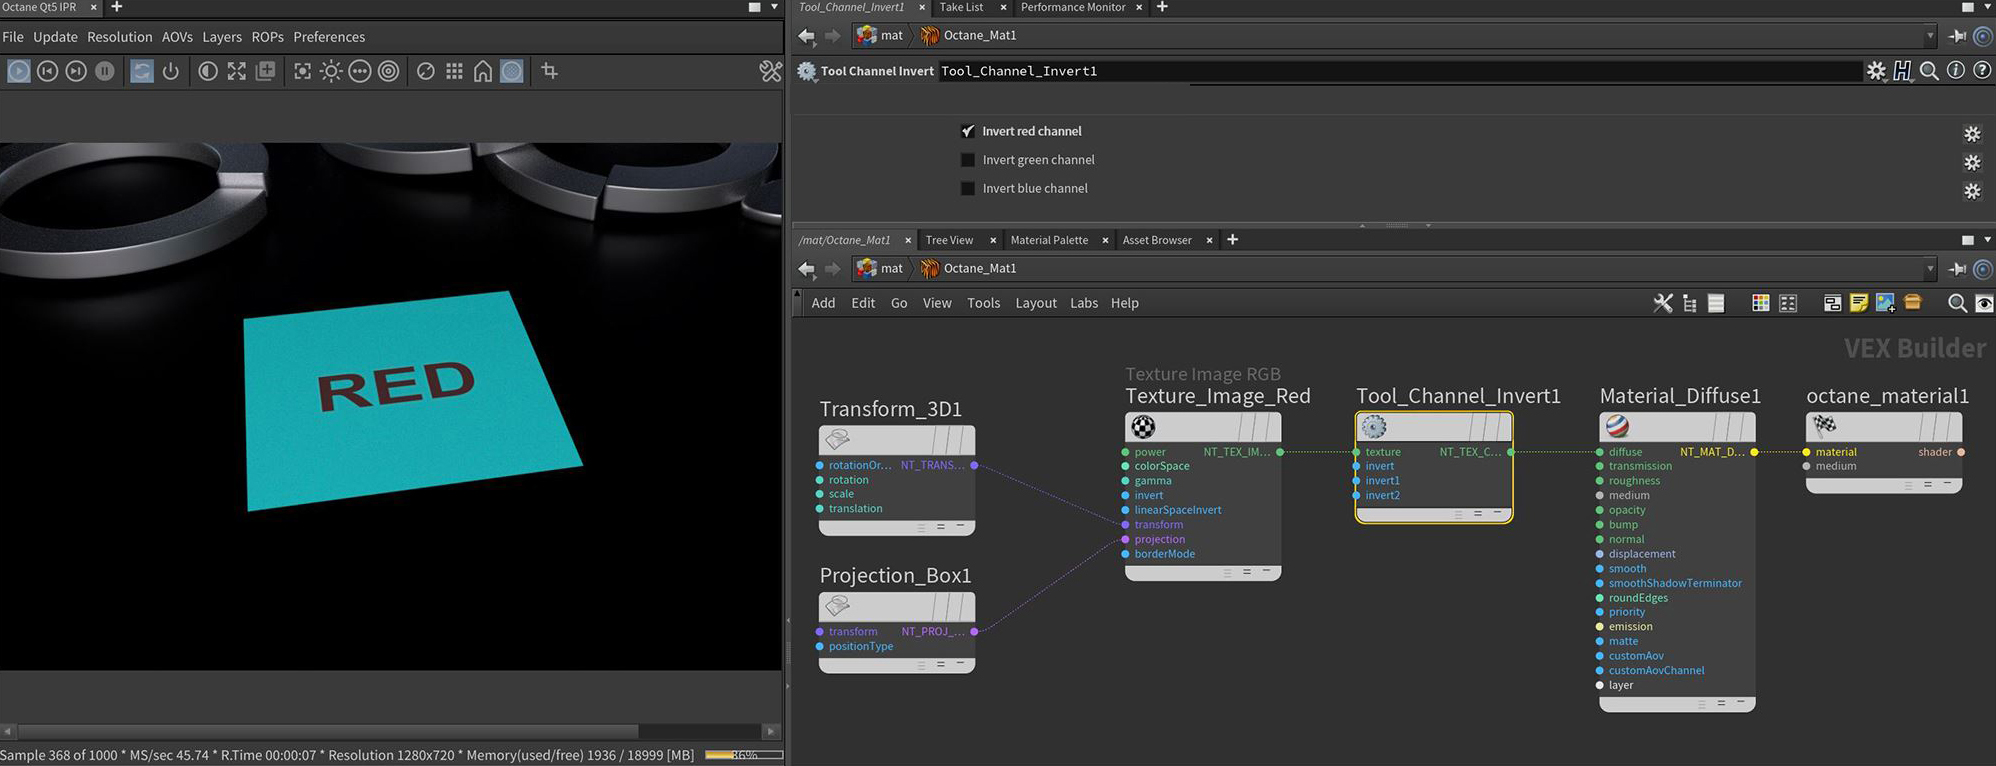
Task: Click the Octane_Mat1 path button in network editor
Action: (969, 269)
